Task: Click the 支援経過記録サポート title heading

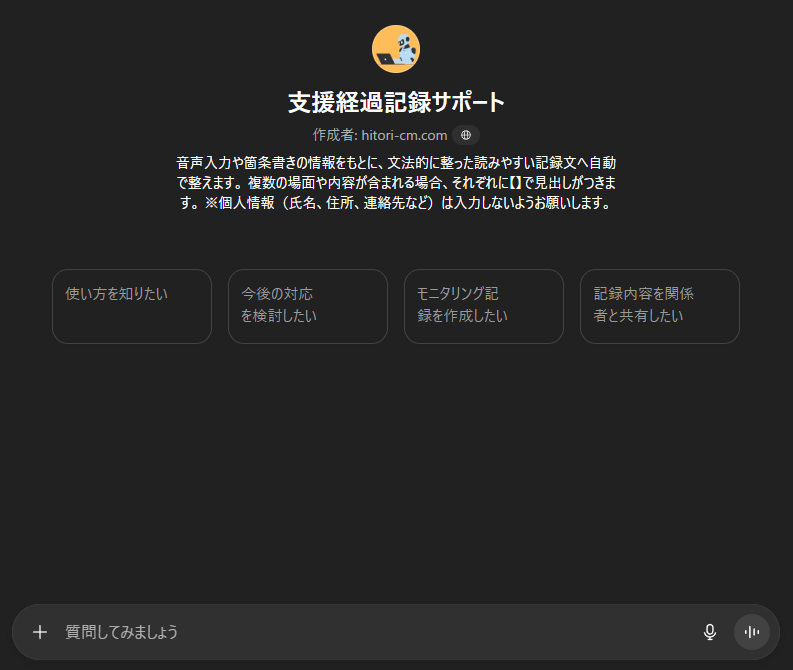Action: tap(396, 102)
